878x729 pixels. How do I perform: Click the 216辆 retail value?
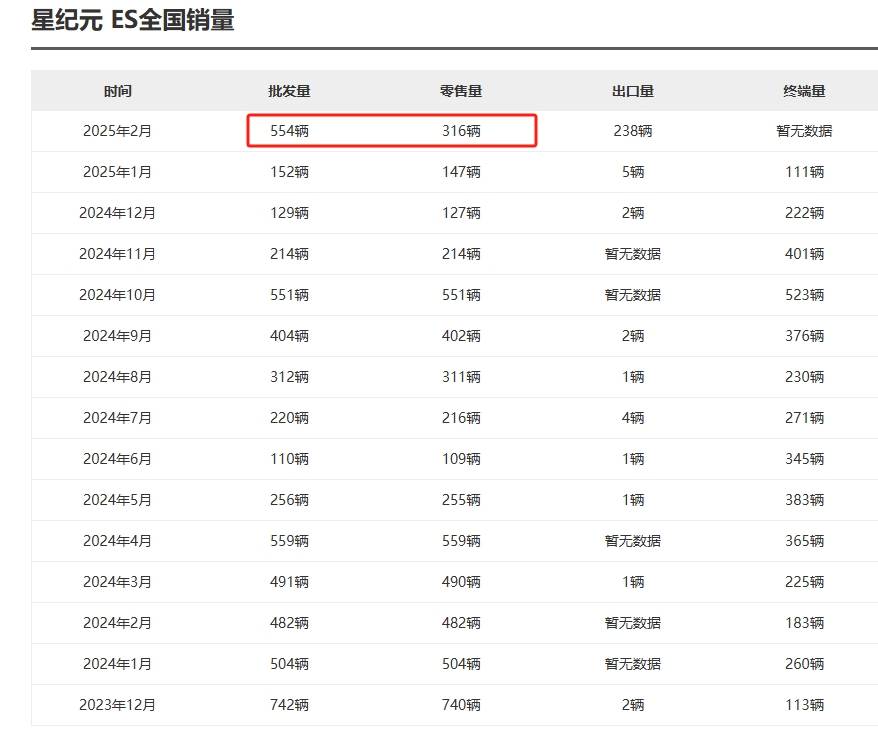(x=461, y=418)
